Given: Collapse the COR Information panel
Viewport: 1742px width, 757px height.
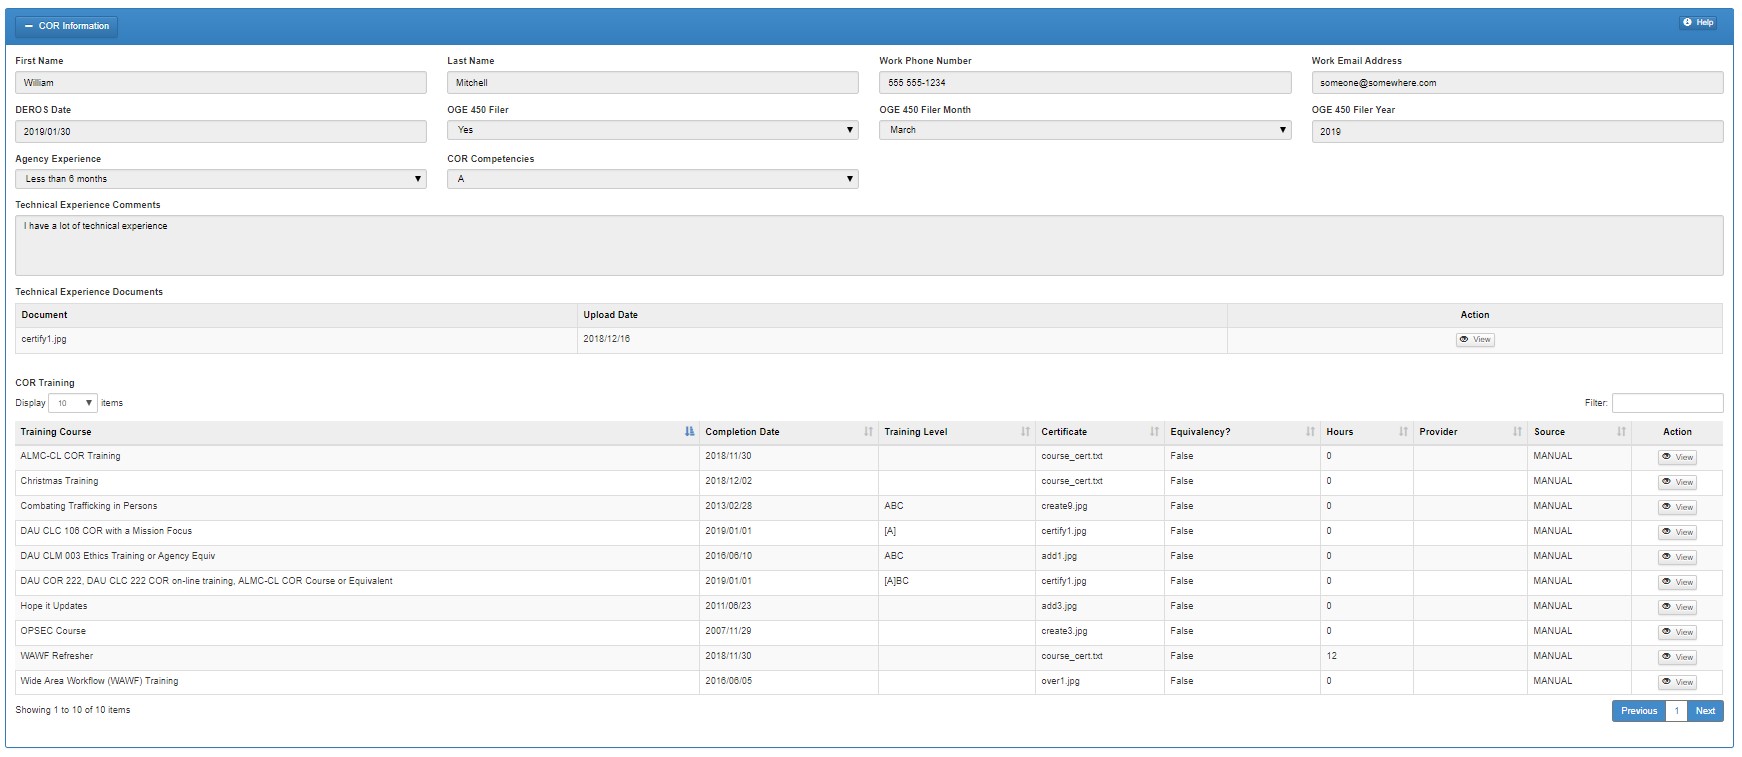Looking at the screenshot, I should click(x=67, y=26).
